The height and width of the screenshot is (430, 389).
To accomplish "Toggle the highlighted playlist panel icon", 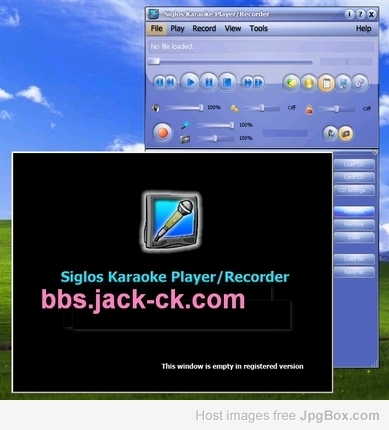I will (x=326, y=83).
